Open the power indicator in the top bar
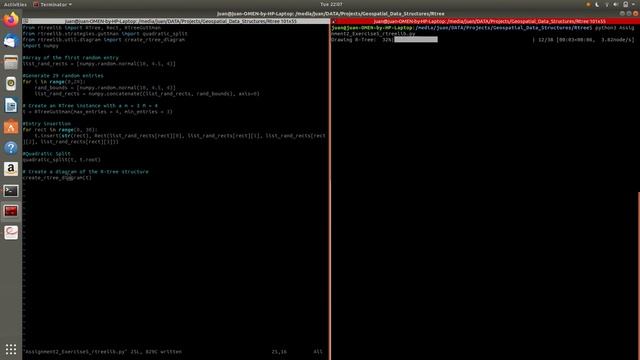The image size is (640, 360). (x=625, y=4)
